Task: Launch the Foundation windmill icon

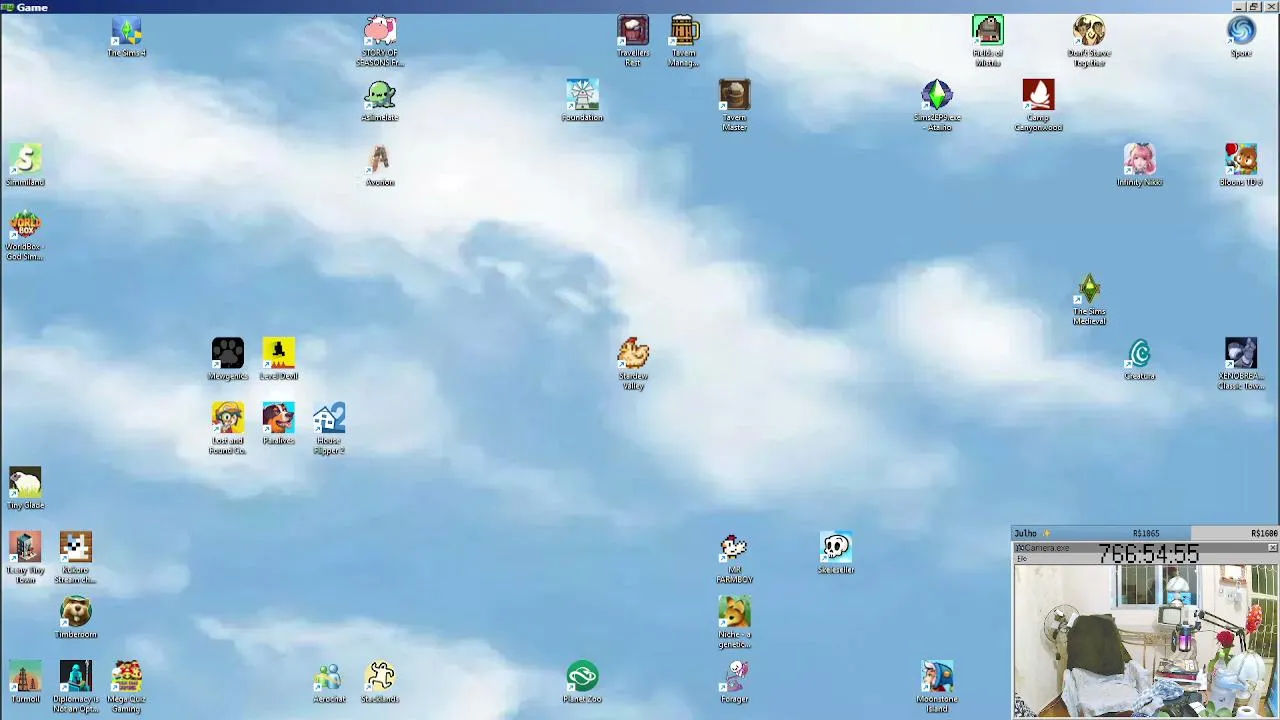Action: tap(582, 96)
